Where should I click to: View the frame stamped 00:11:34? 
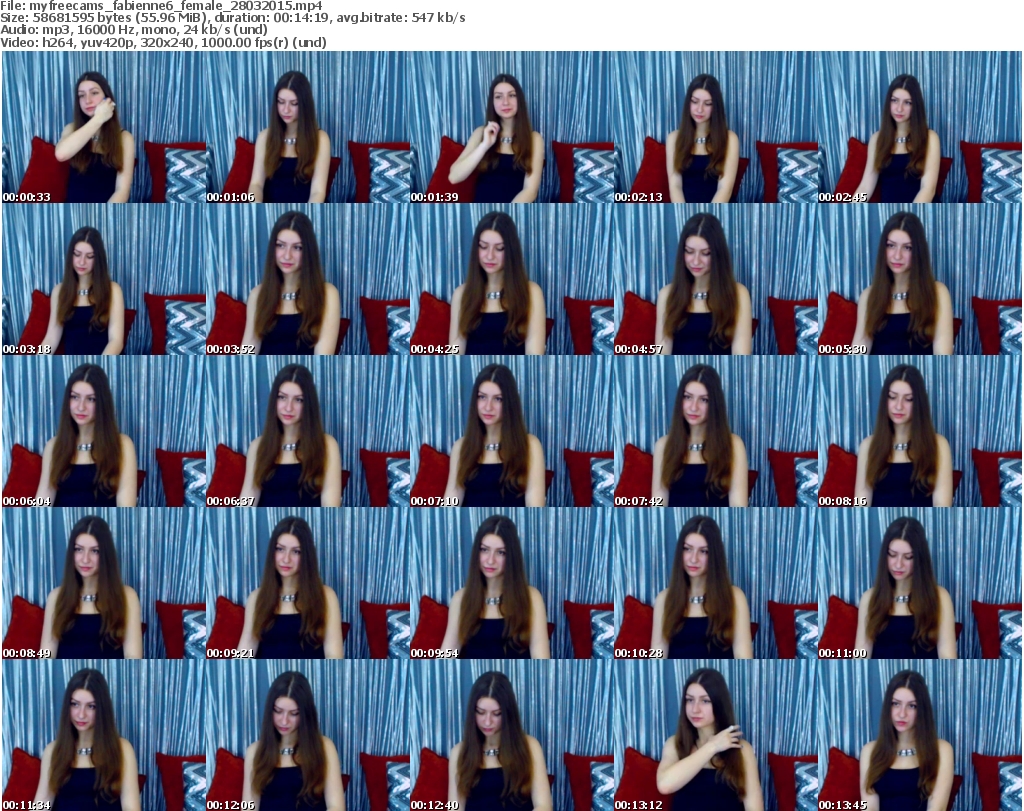click(104, 735)
